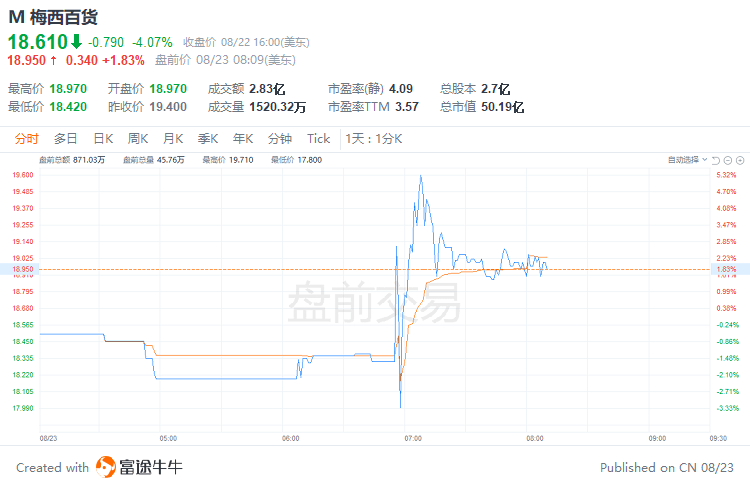Click the 富途牛牛 brand text

tap(151, 467)
